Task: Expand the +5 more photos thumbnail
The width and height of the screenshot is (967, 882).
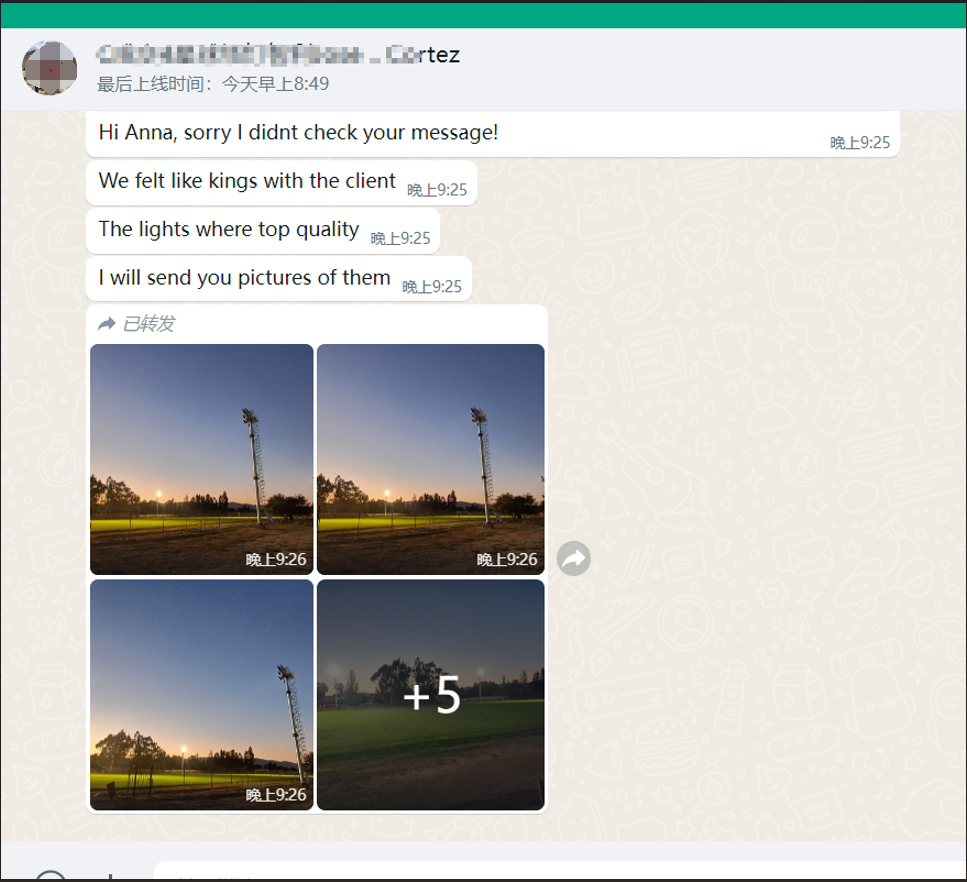Action: coord(430,695)
